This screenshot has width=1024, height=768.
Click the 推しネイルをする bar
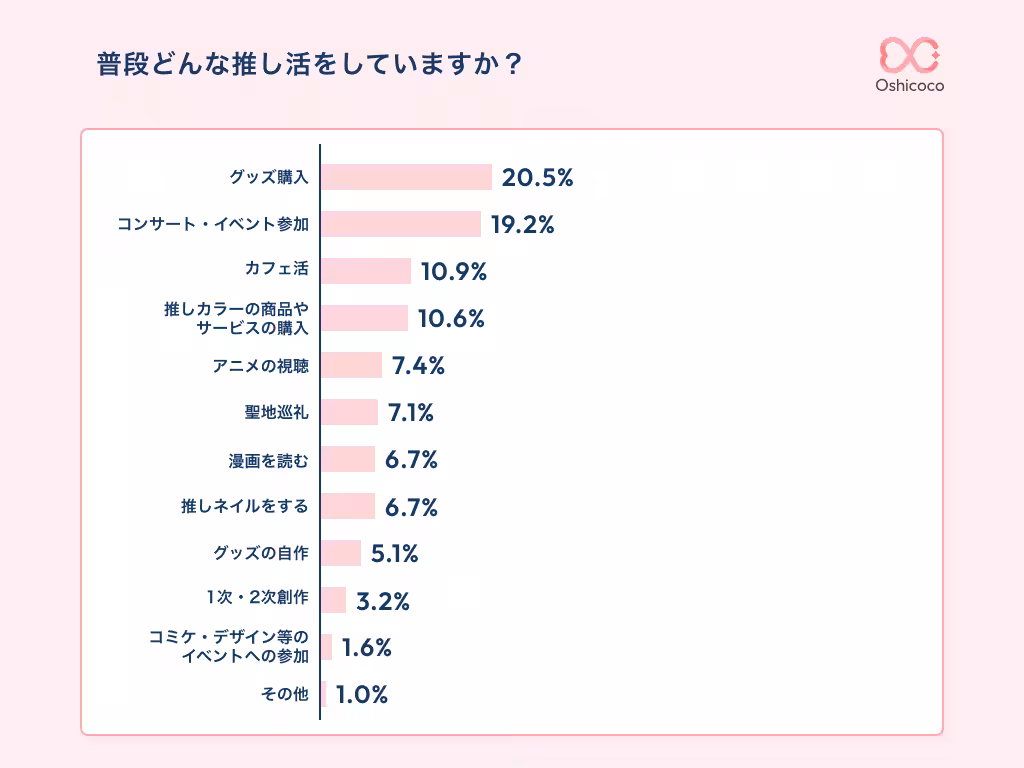click(x=348, y=506)
